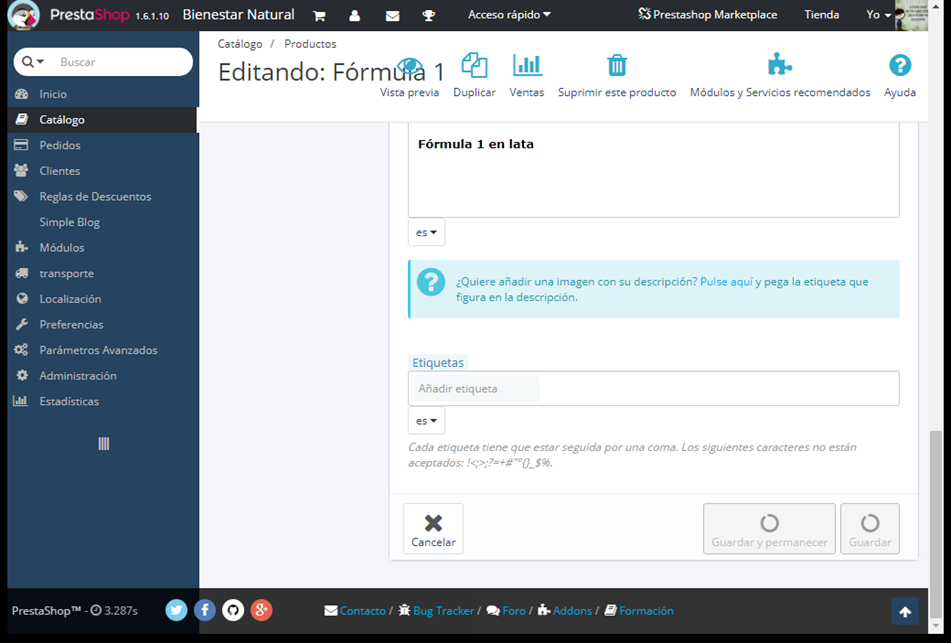951x643 pixels.
Task: Click the Etiquetas label
Action: (438, 363)
